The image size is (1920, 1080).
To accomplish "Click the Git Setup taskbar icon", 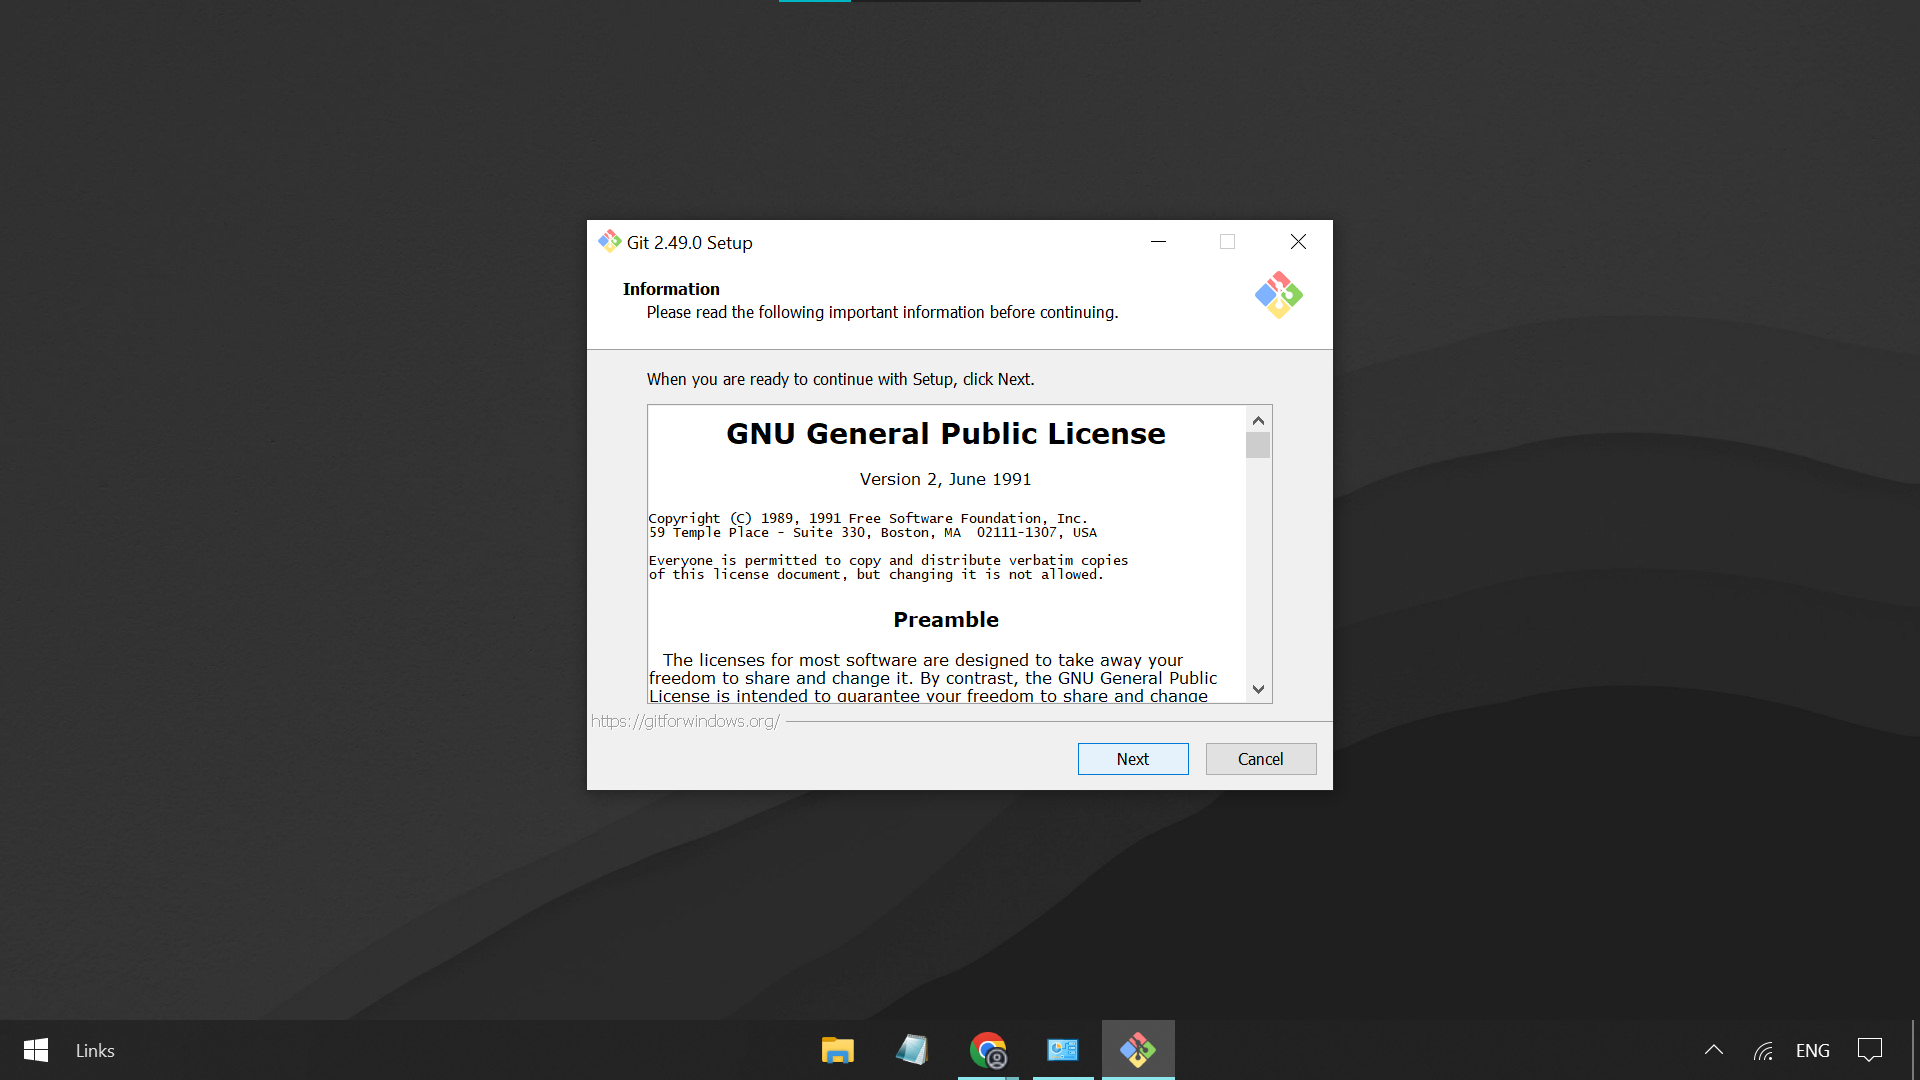I will (x=1138, y=1050).
